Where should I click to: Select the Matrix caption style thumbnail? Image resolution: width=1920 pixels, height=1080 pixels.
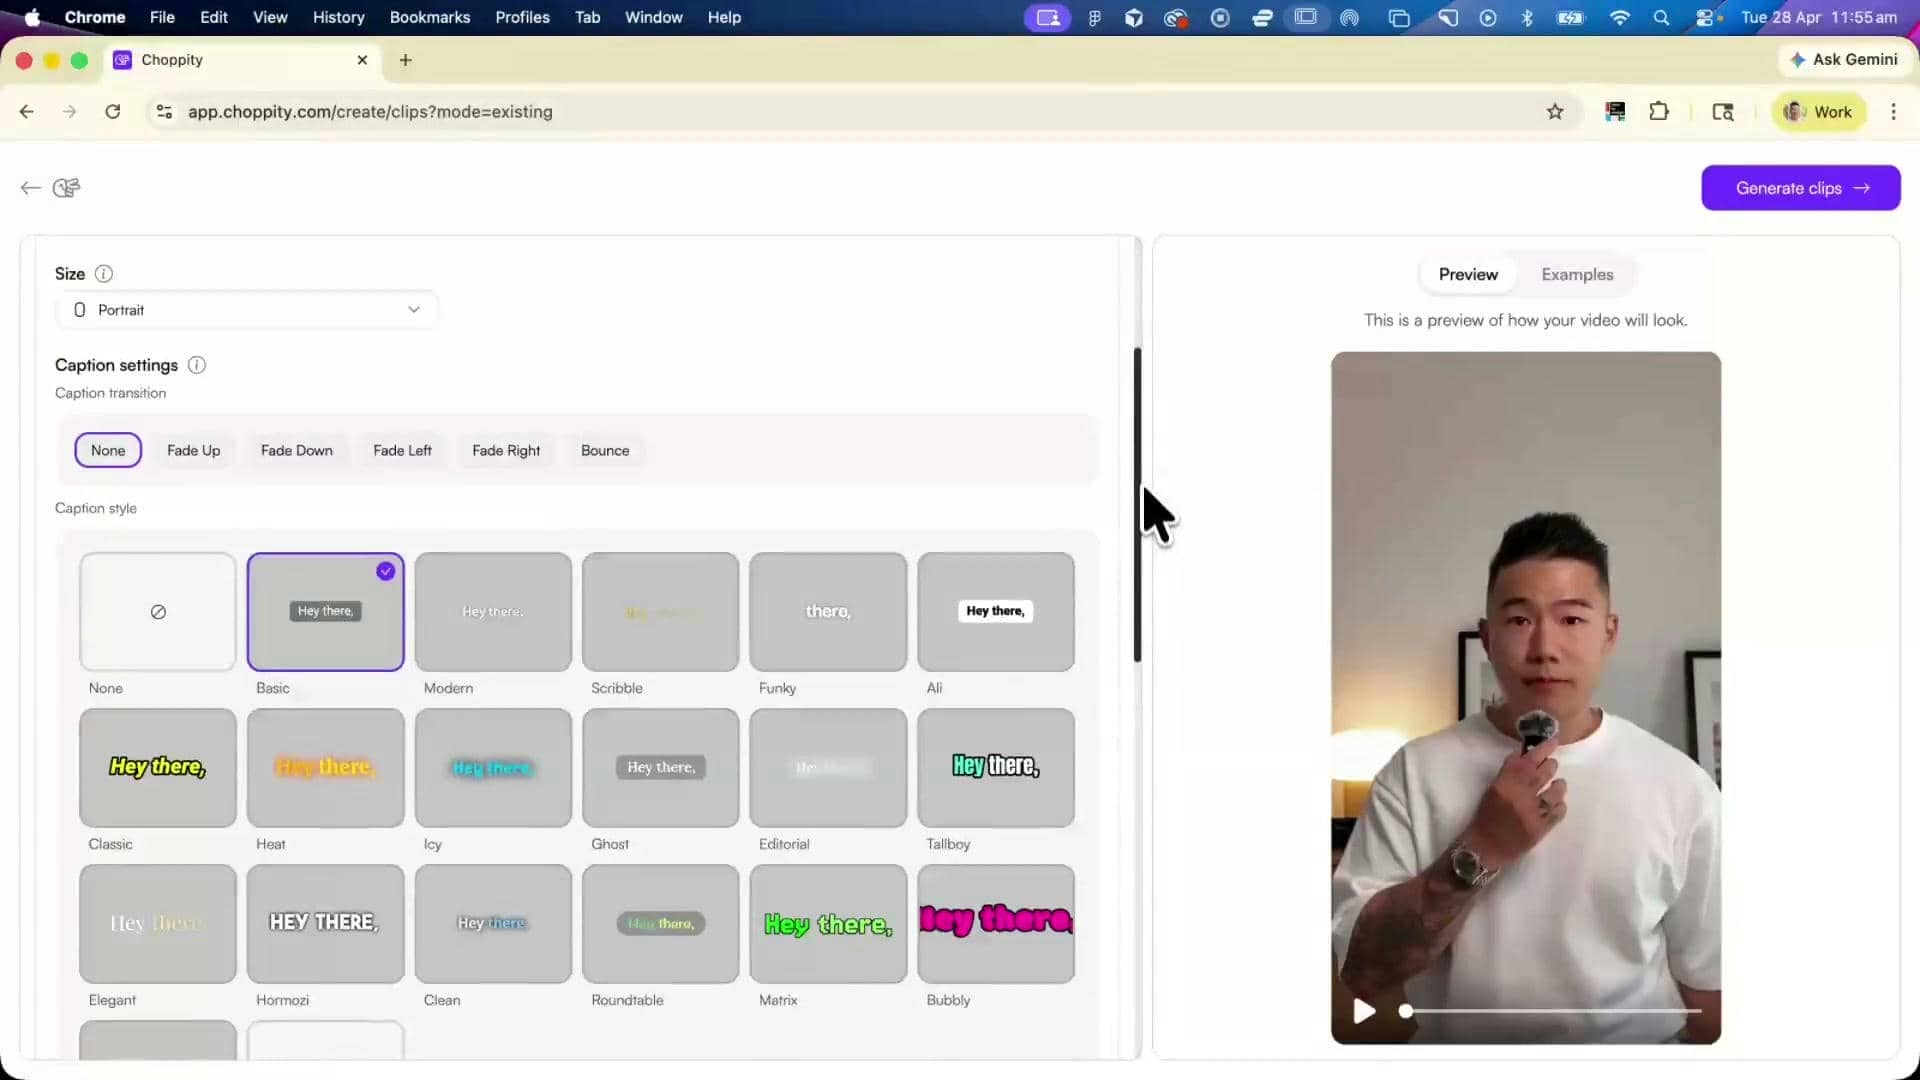[x=828, y=924]
